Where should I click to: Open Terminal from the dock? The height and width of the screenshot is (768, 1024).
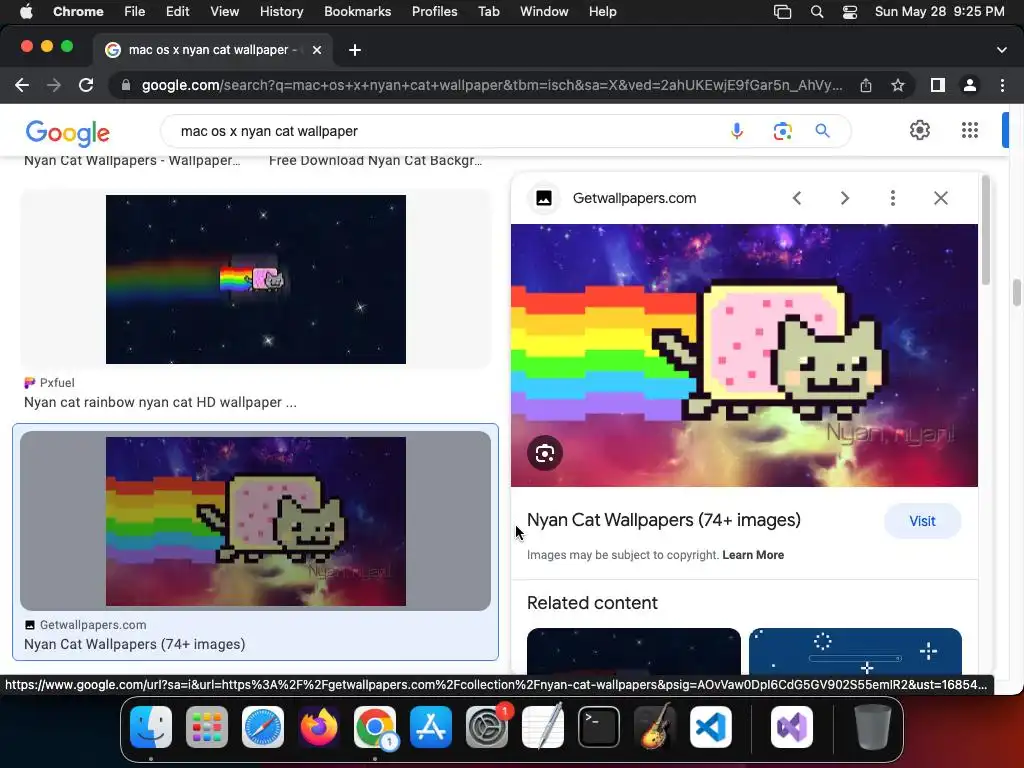point(599,727)
